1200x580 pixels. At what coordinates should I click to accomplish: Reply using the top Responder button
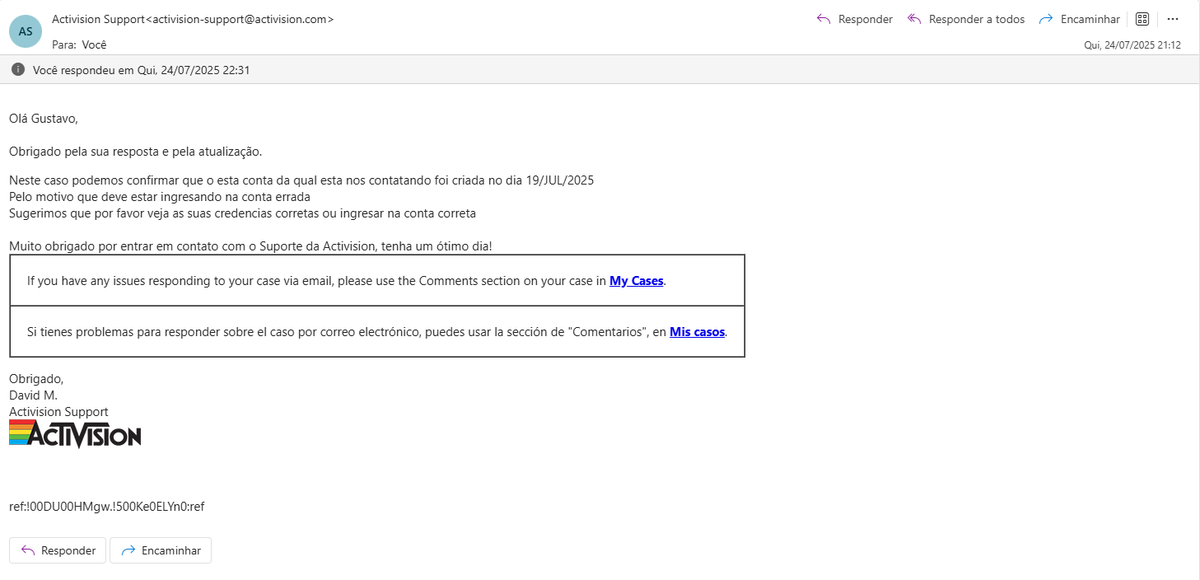pos(854,19)
